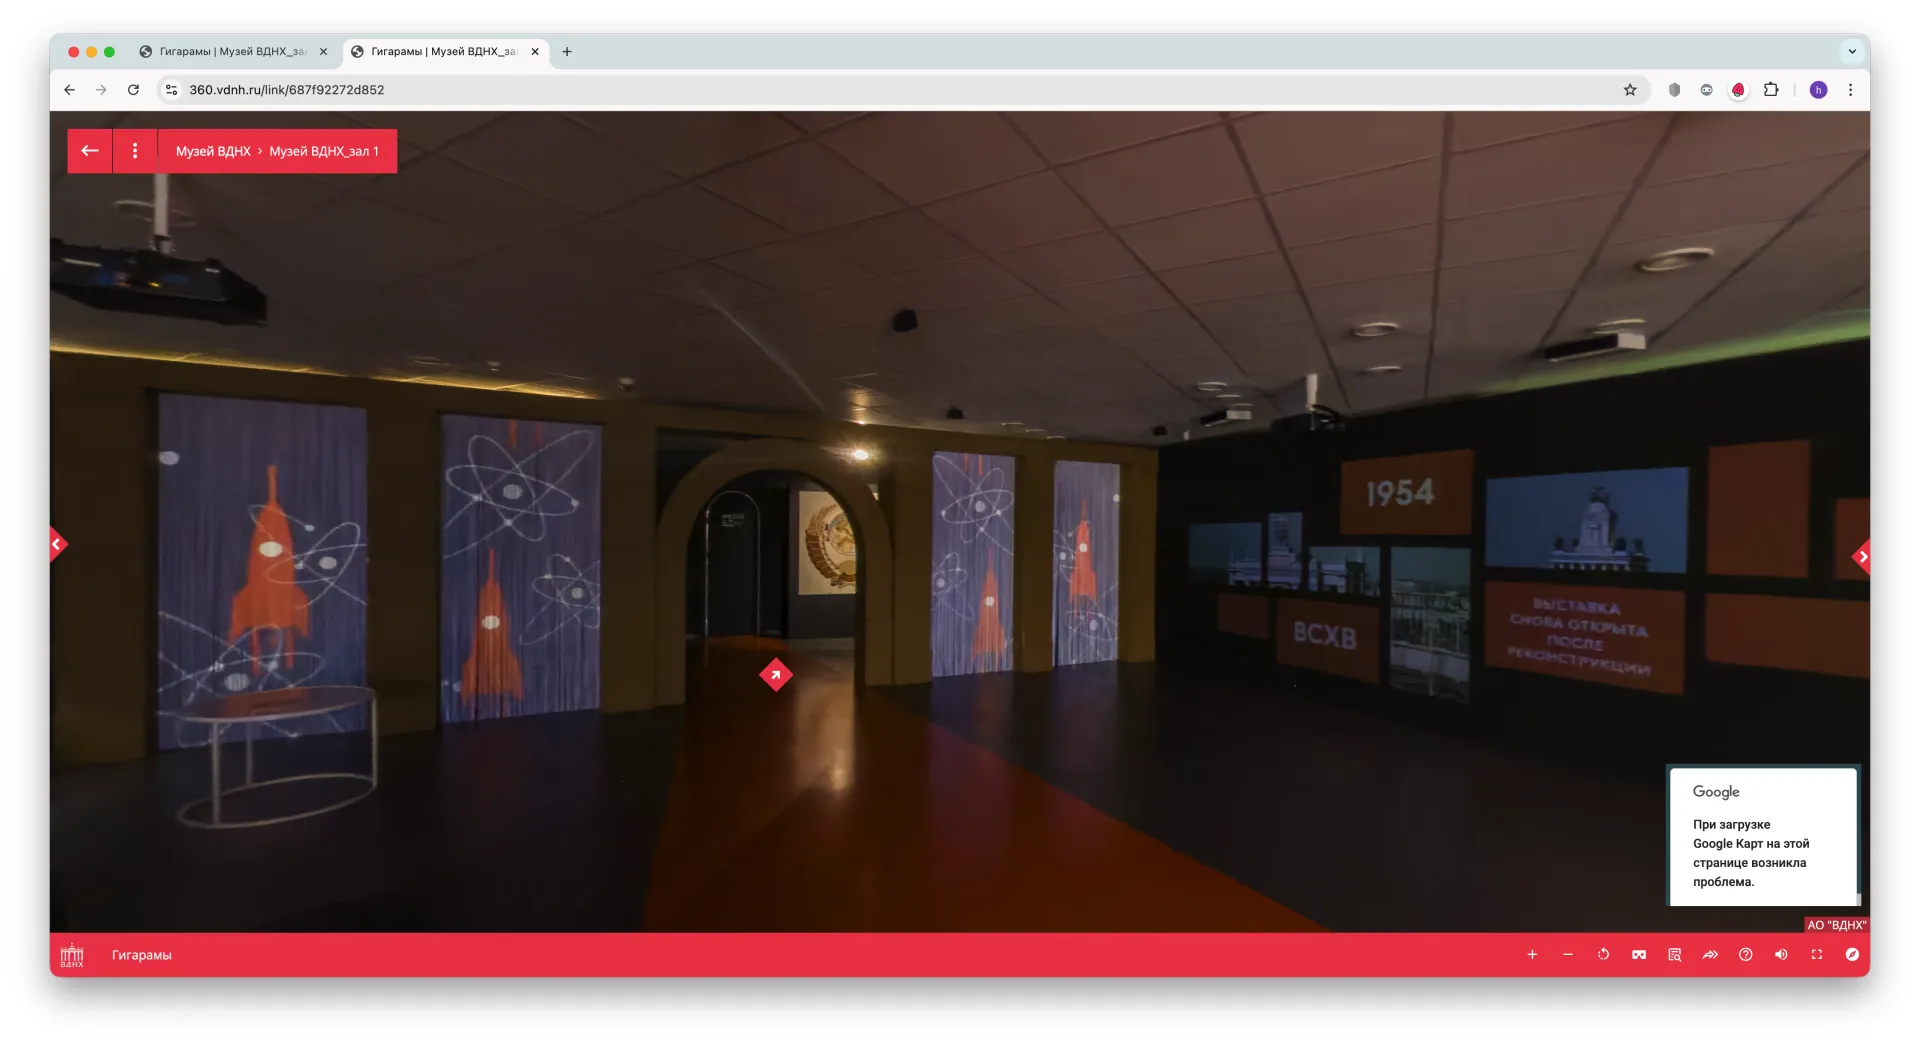
Task: Open the panorama search list icon
Action: (x=1674, y=955)
